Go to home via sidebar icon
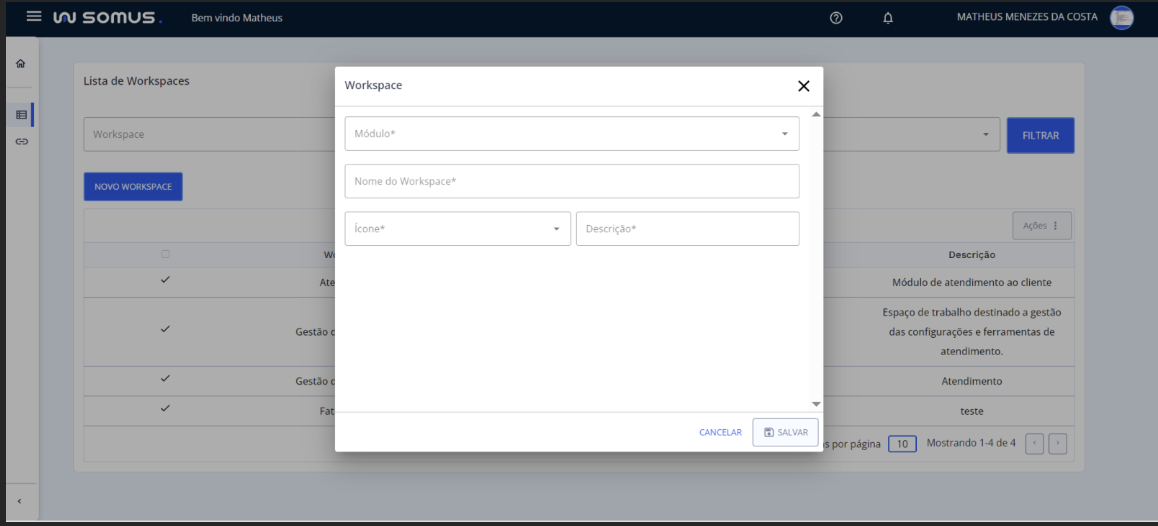 [21, 64]
